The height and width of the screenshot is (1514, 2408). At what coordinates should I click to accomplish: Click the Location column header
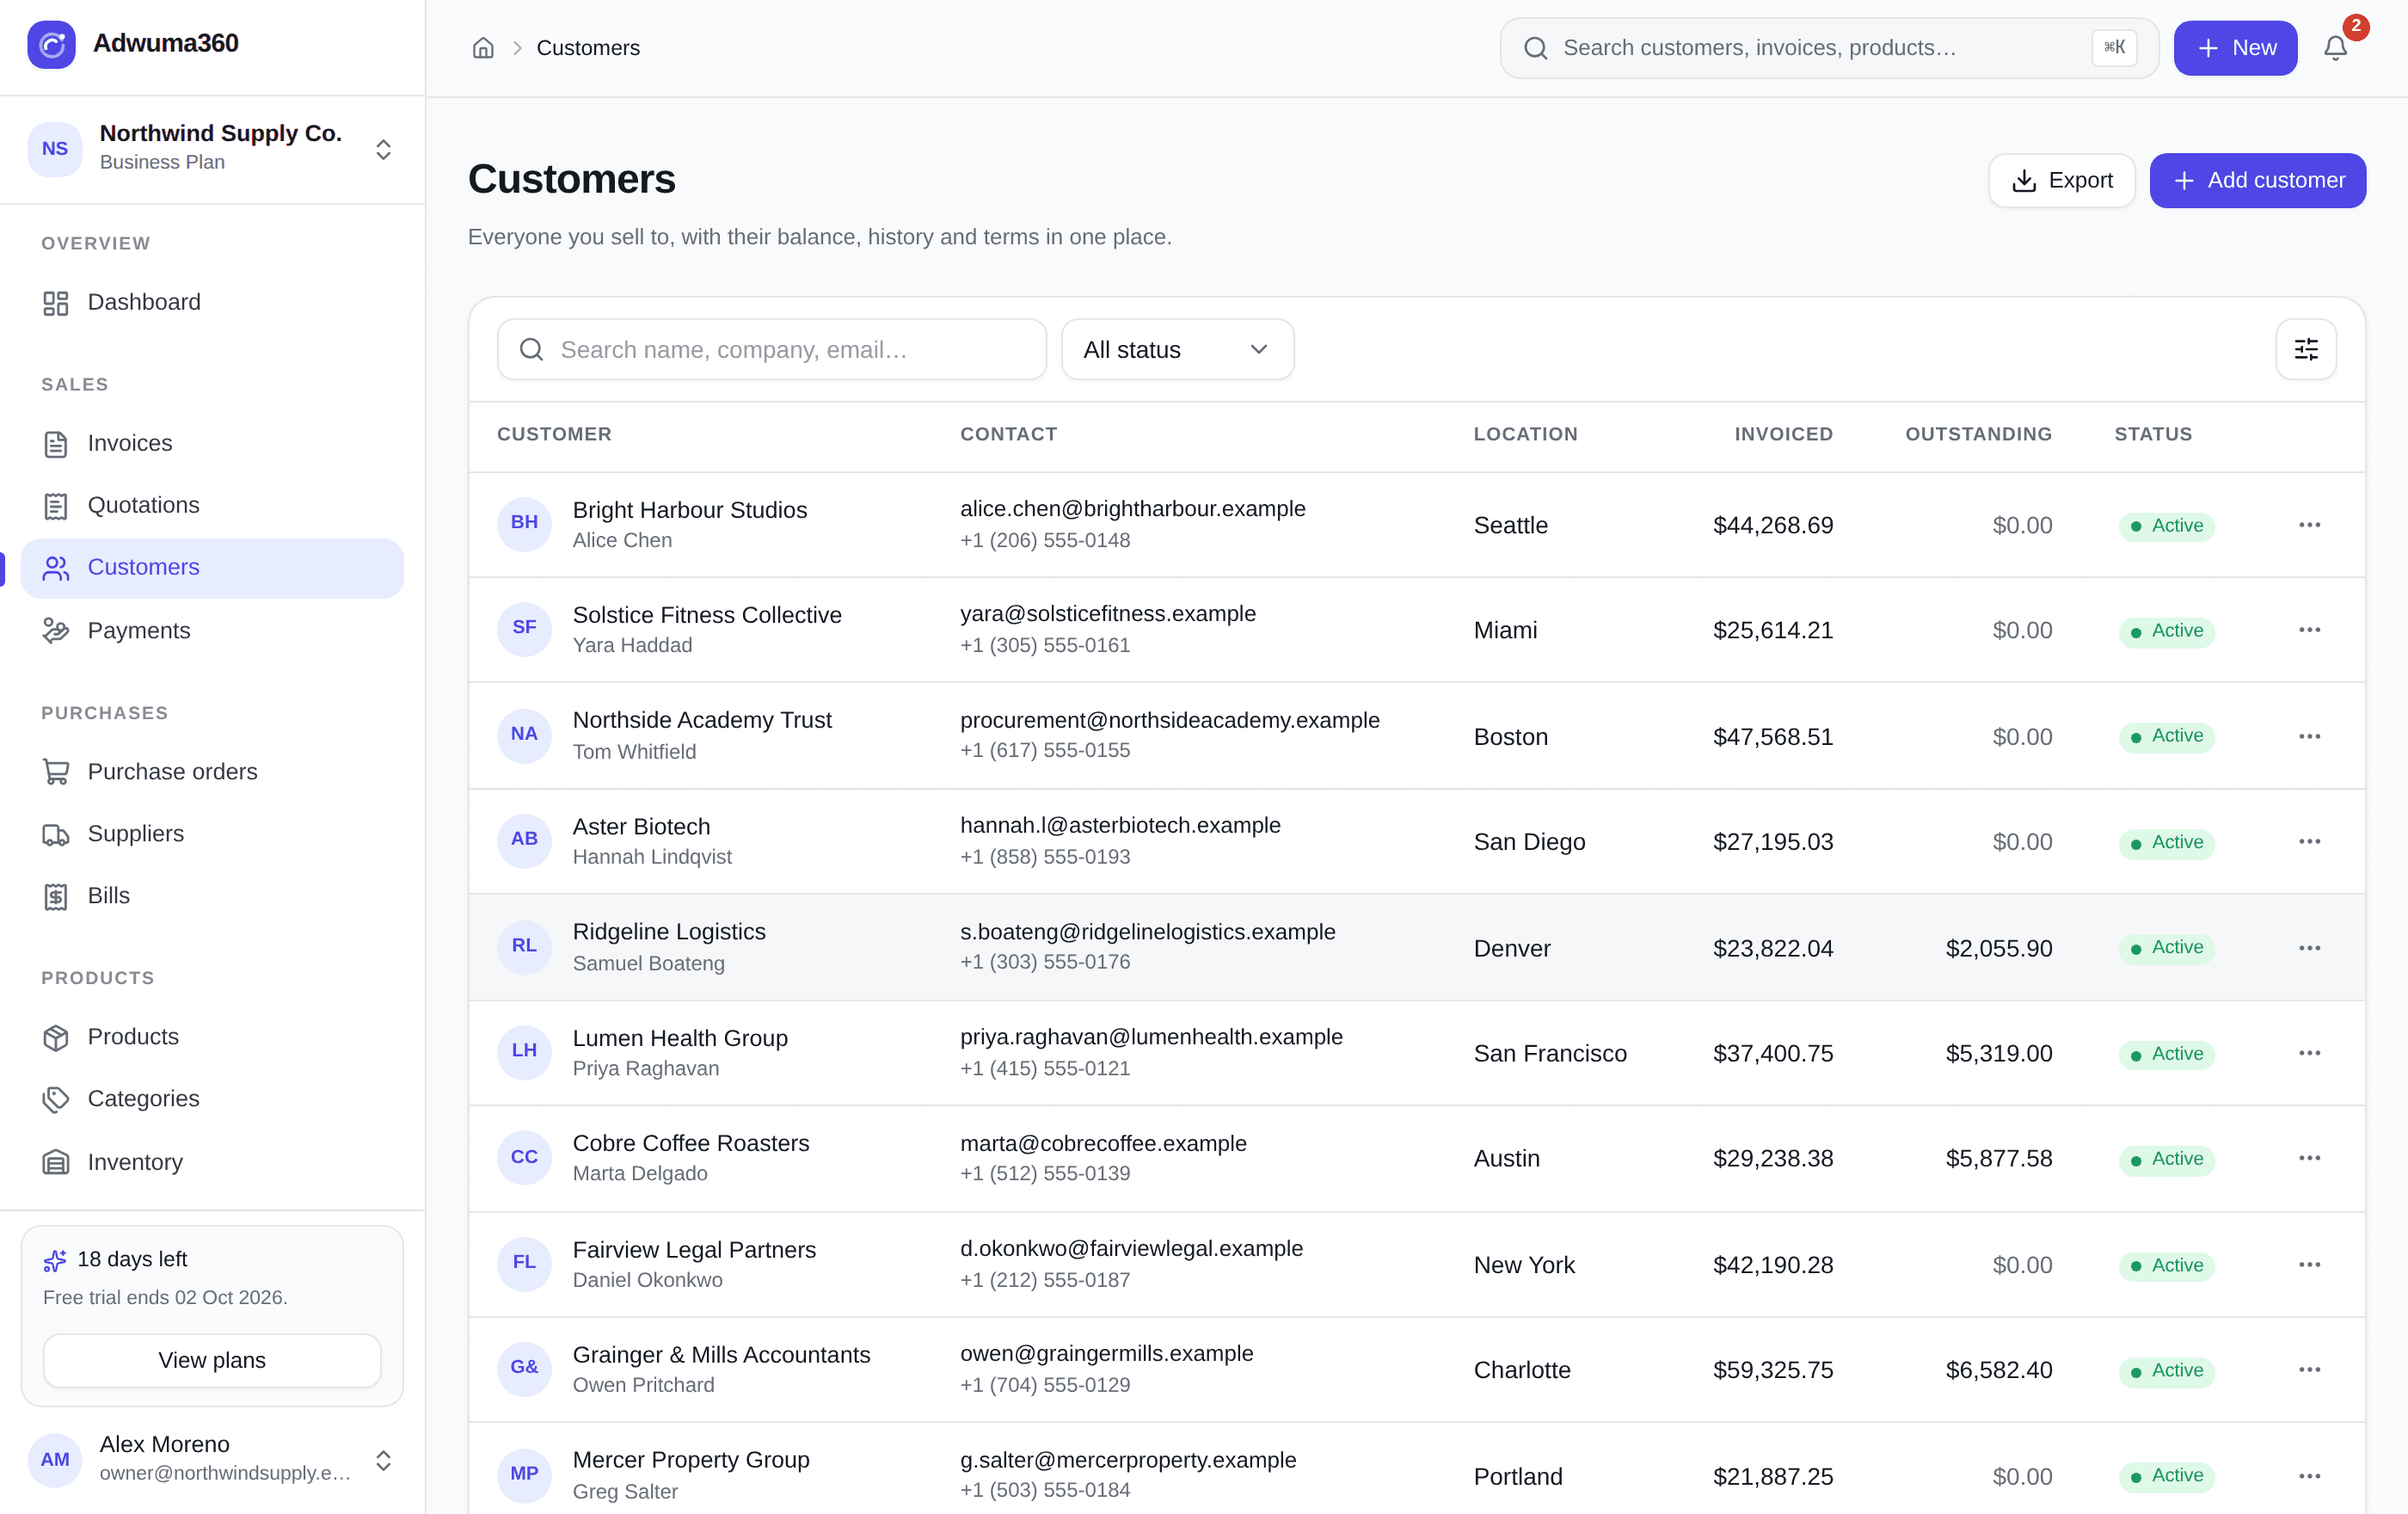(1525, 434)
